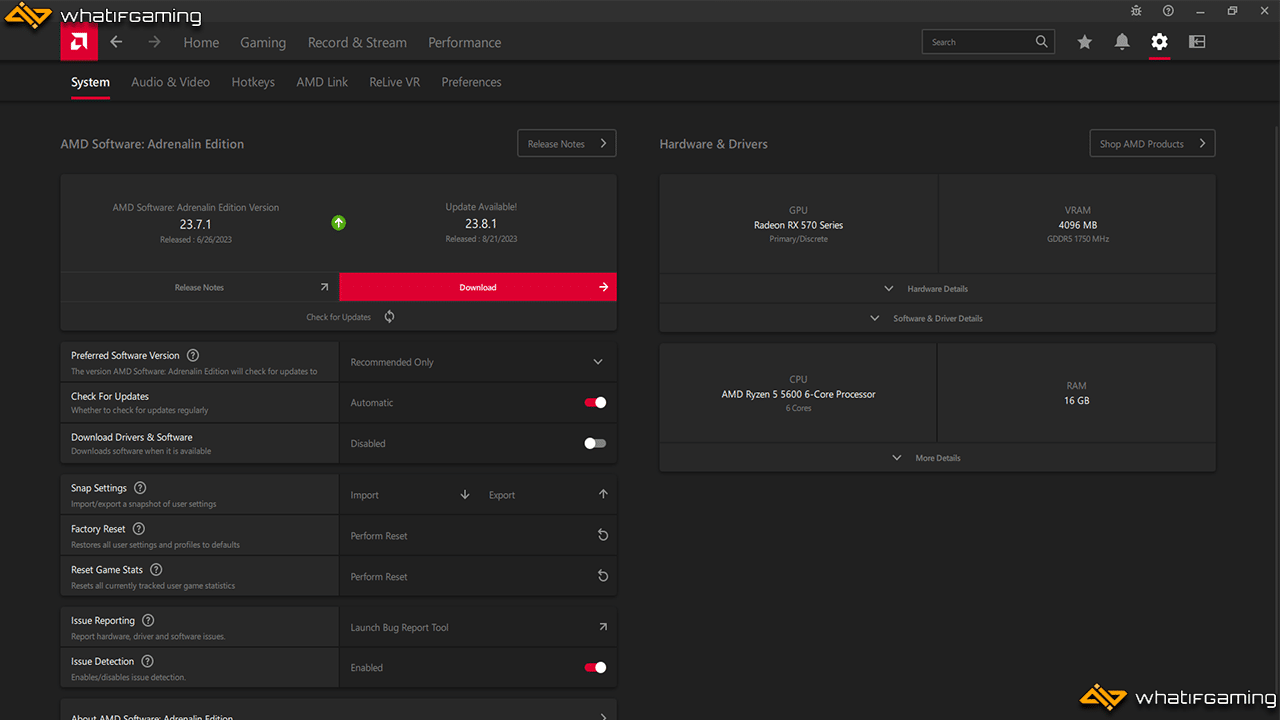Switch to the AMD Link tab
This screenshot has height=720, width=1280.
pos(322,82)
